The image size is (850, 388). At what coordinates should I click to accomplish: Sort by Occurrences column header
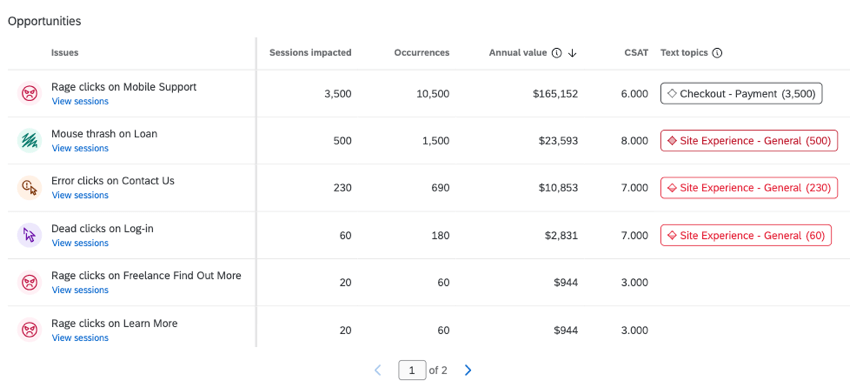422,53
